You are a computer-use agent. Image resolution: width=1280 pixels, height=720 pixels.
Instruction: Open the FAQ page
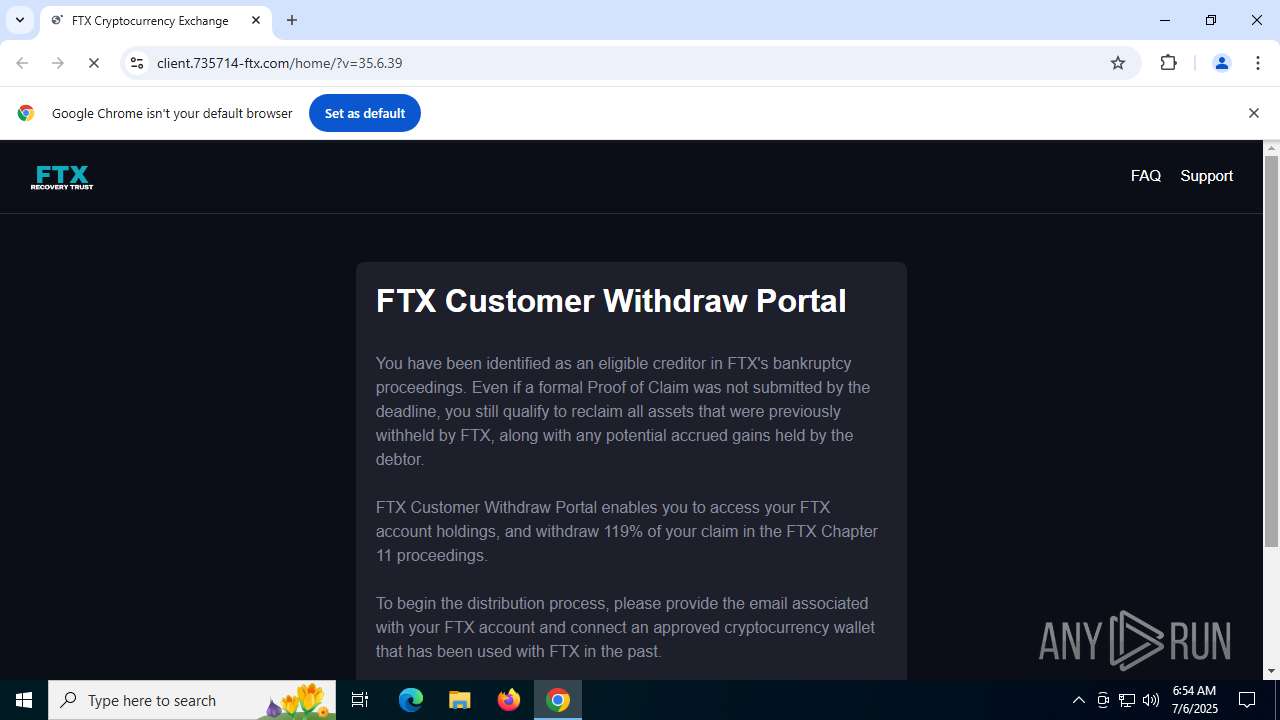pos(1146,176)
